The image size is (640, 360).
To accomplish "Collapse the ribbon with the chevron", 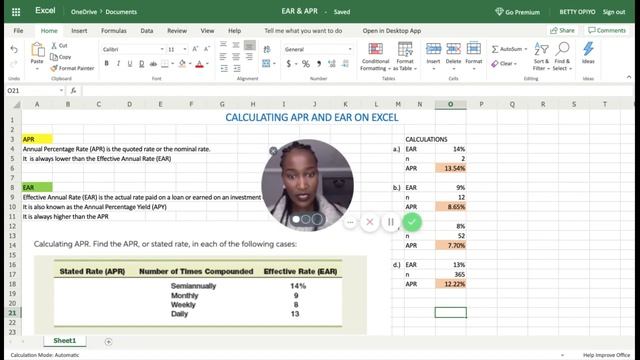I will pyautogui.click(x=629, y=77).
